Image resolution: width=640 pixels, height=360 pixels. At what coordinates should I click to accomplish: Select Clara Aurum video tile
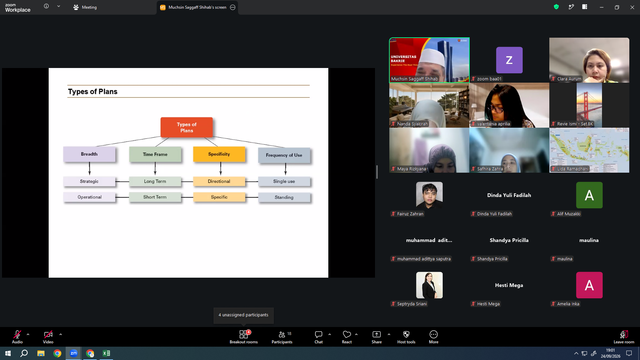(x=589, y=60)
